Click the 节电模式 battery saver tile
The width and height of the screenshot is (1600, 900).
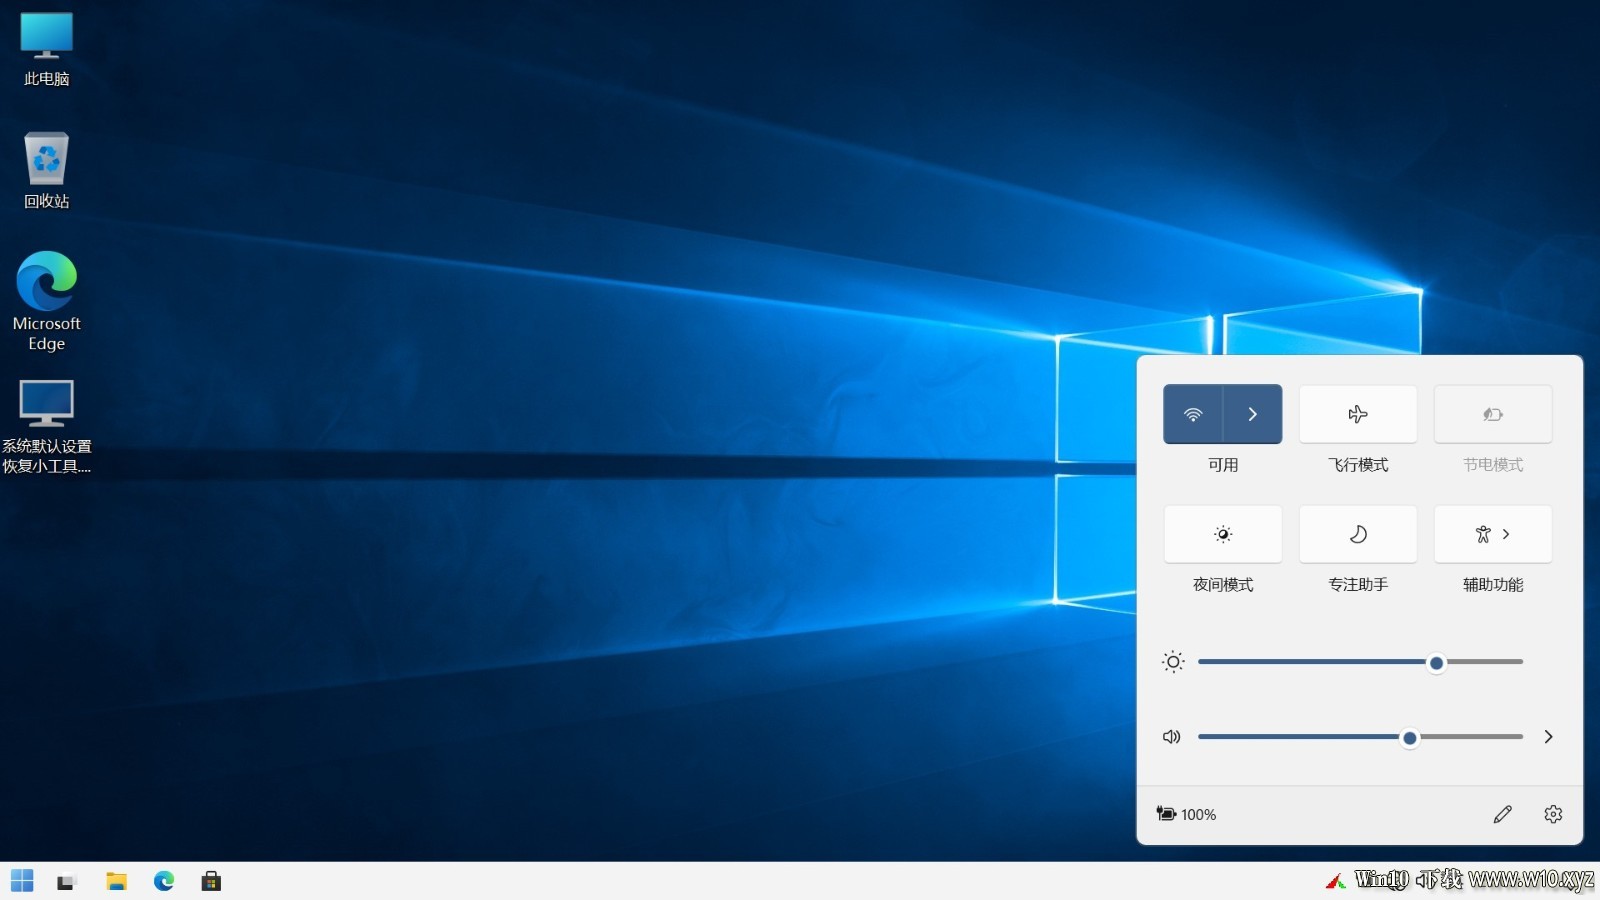point(1493,414)
